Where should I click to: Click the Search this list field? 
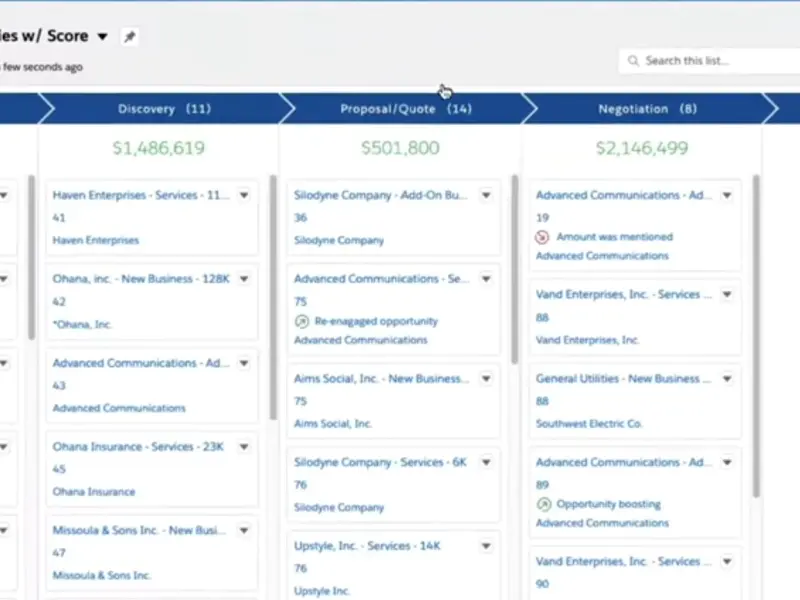[710, 61]
